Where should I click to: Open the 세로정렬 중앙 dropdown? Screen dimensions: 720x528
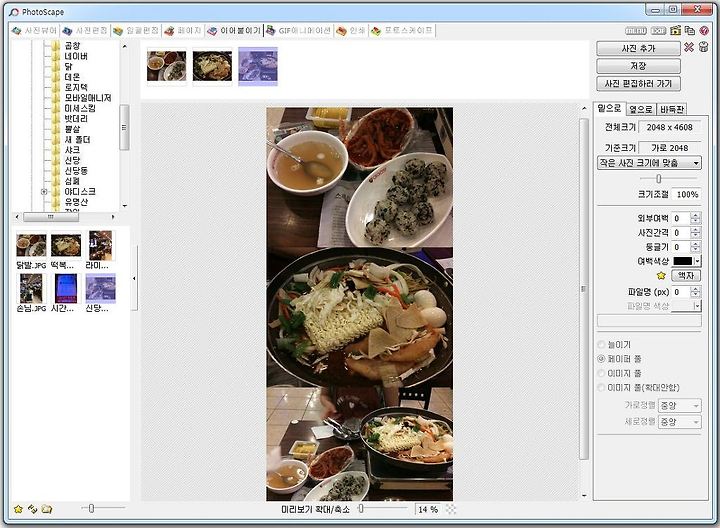[x=680, y=421]
